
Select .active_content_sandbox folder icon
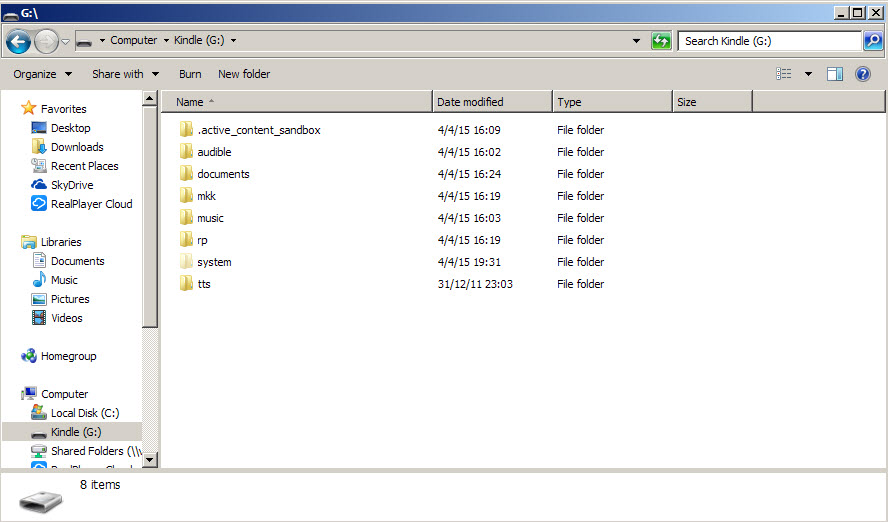(186, 130)
